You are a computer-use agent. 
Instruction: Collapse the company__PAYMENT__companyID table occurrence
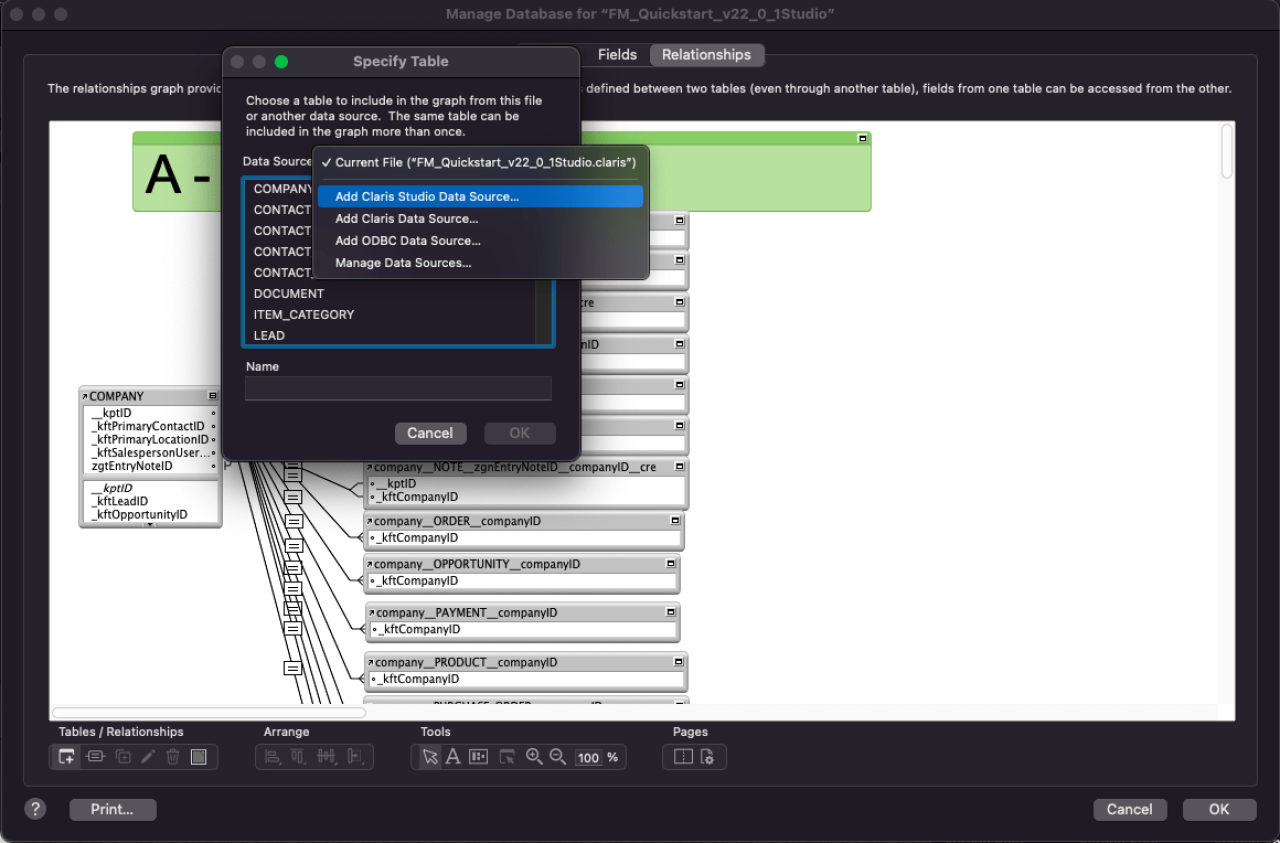(672, 613)
